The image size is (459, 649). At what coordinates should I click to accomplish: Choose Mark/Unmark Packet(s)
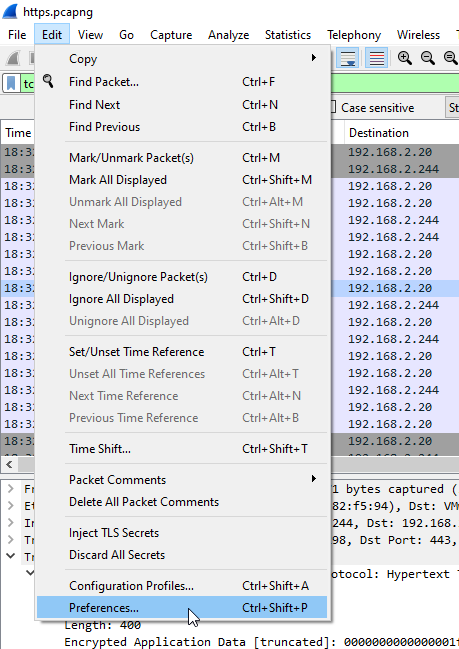click(x=182, y=158)
